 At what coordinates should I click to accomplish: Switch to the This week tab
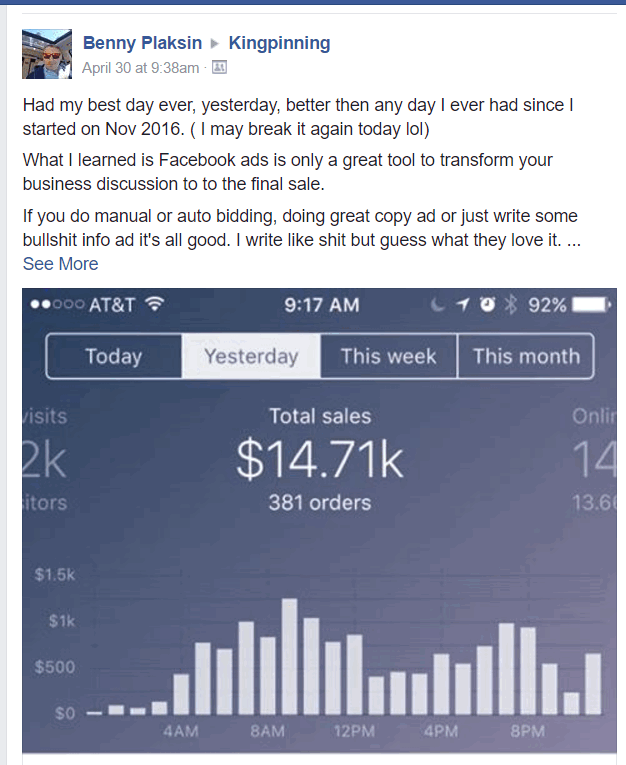pos(388,356)
